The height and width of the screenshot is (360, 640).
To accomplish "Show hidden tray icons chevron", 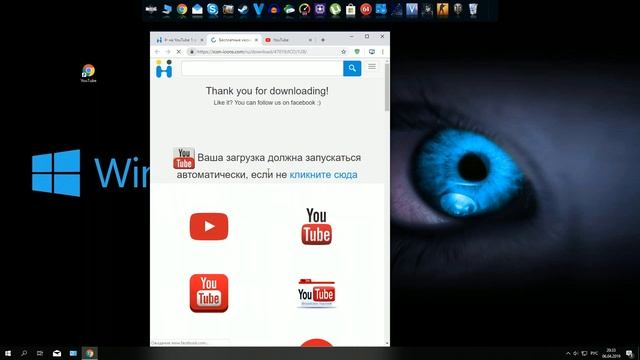I will point(568,353).
